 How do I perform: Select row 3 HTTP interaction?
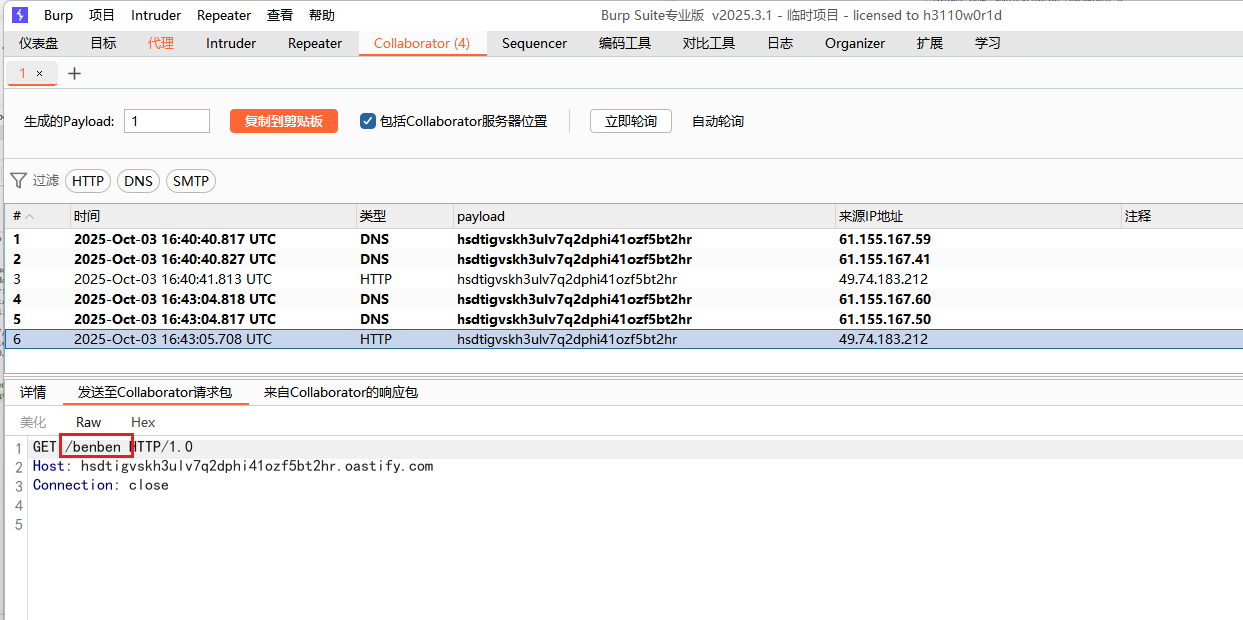coord(400,279)
